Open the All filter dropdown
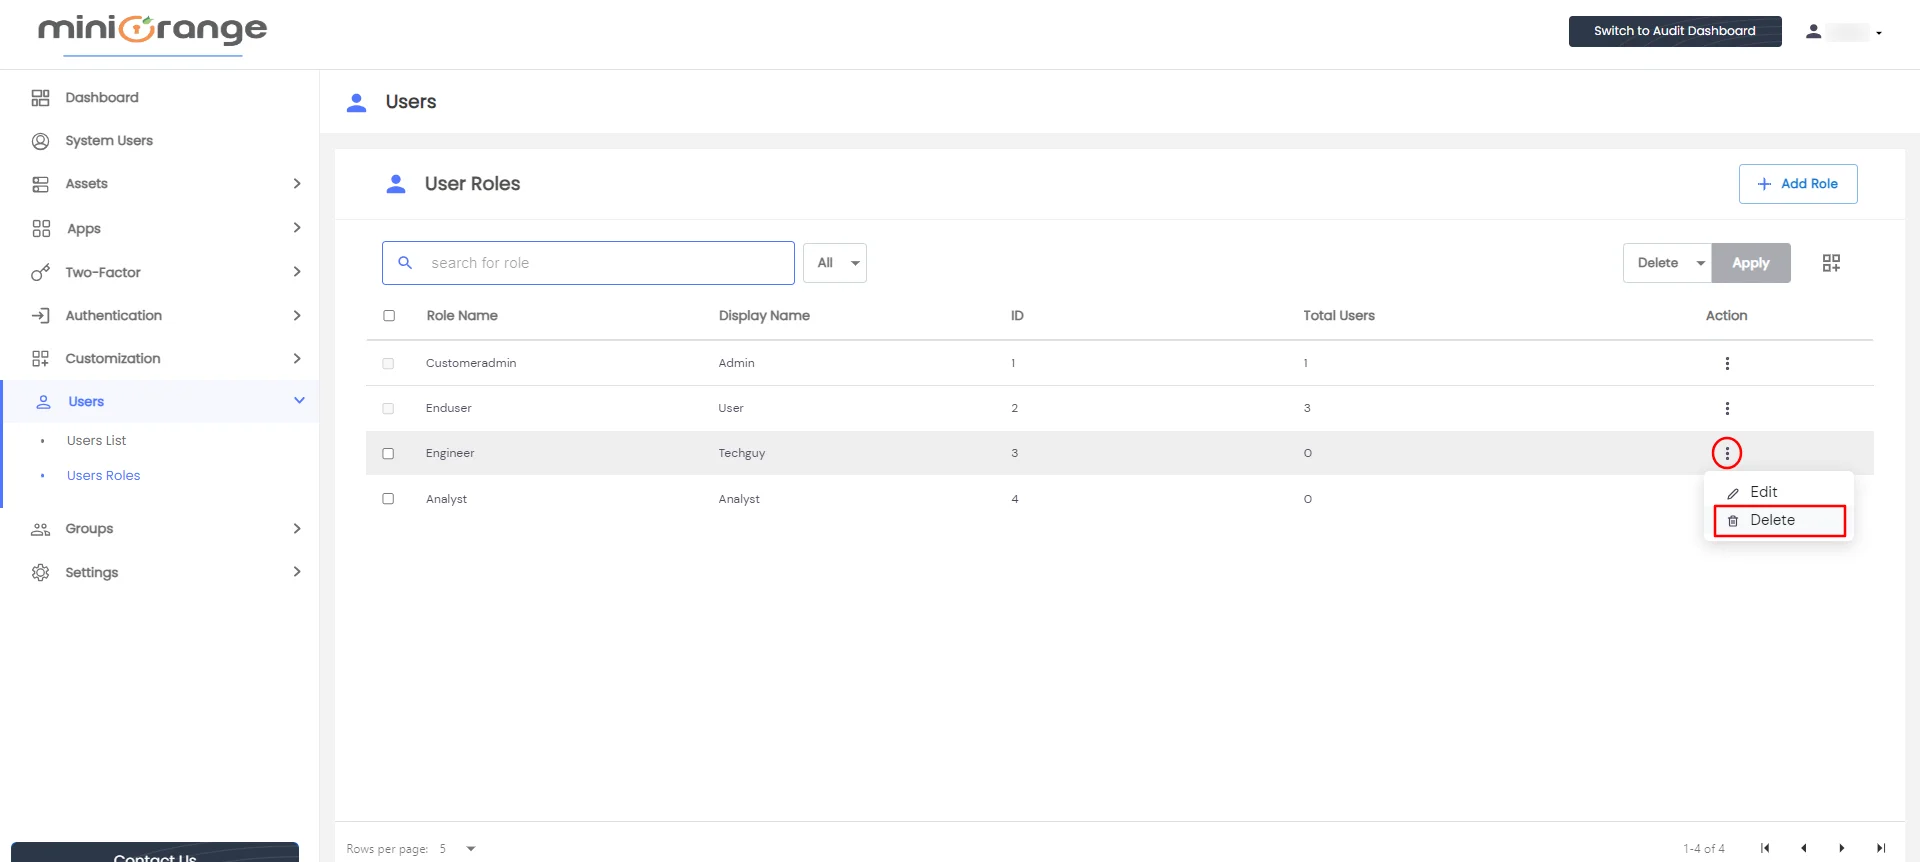The height and width of the screenshot is (862, 1920). point(835,263)
